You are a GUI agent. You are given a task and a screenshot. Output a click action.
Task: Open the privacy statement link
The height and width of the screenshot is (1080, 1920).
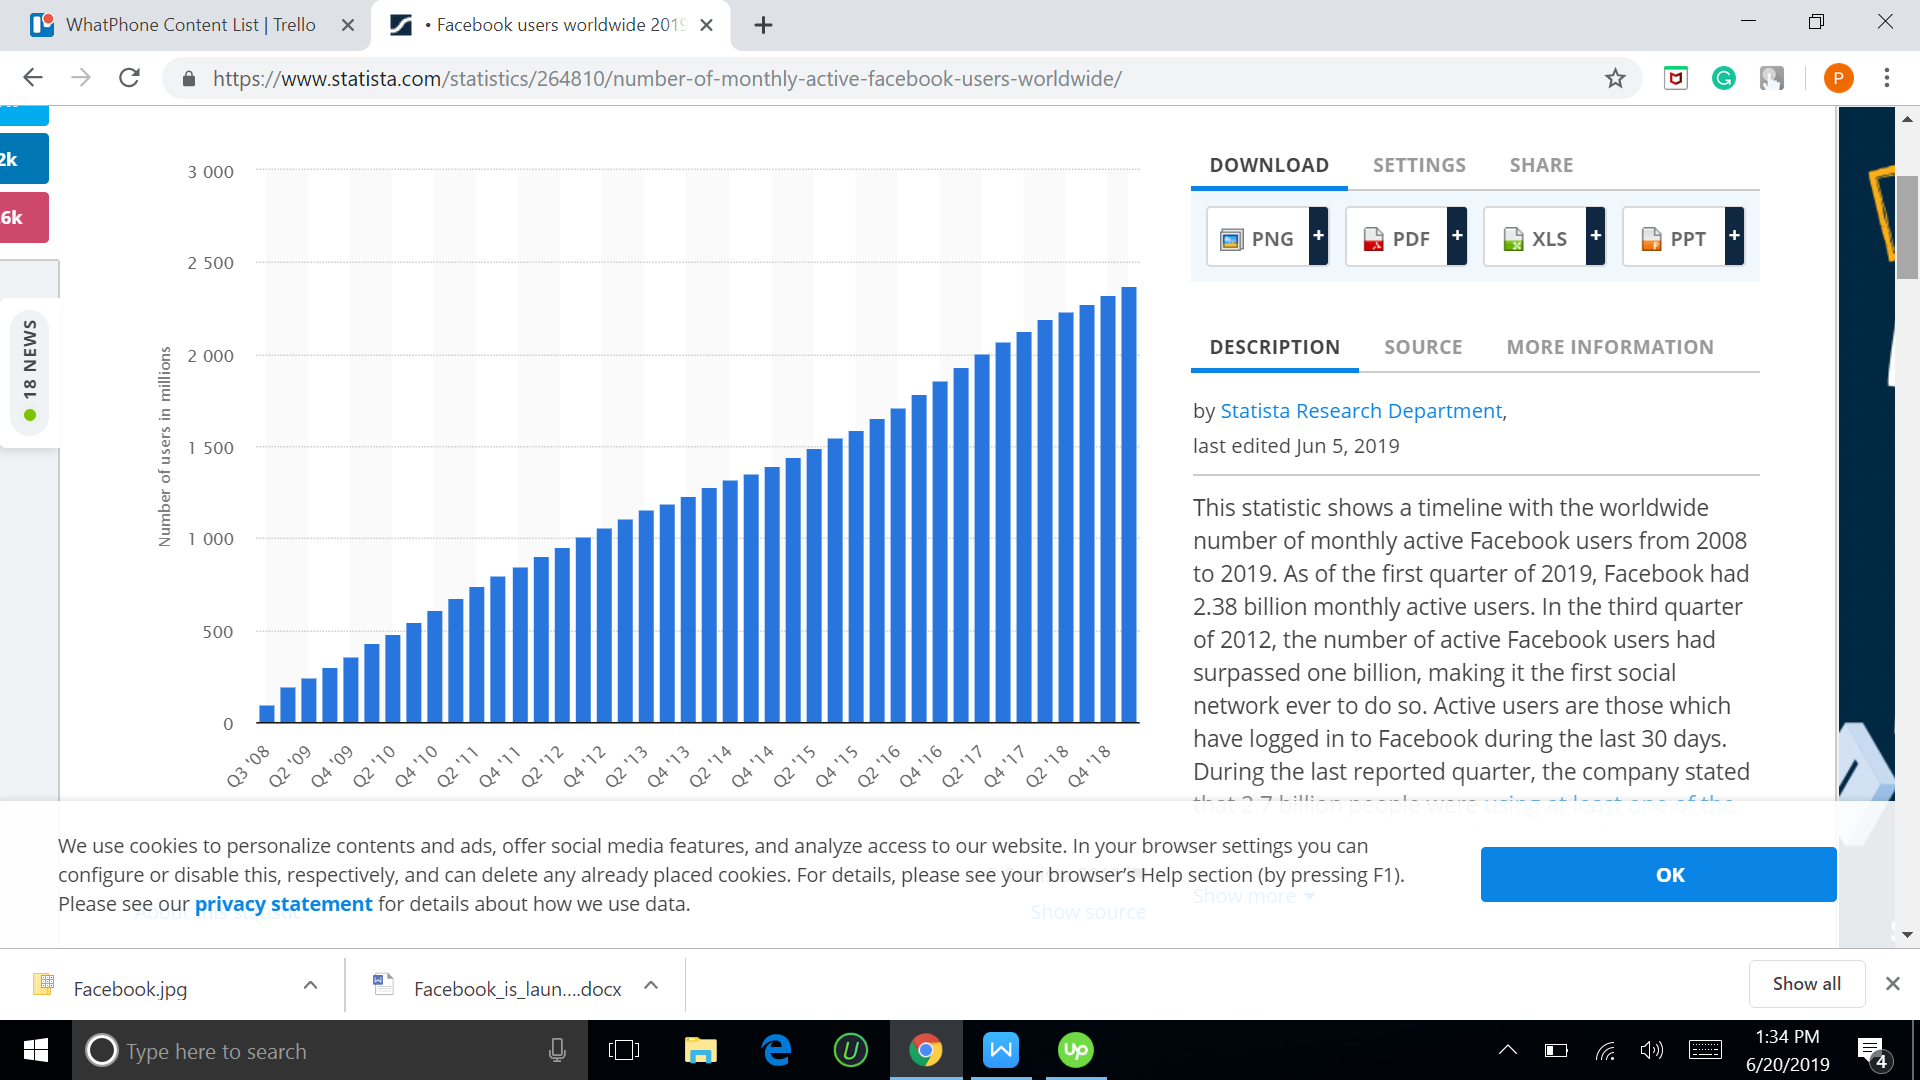click(x=283, y=904)
